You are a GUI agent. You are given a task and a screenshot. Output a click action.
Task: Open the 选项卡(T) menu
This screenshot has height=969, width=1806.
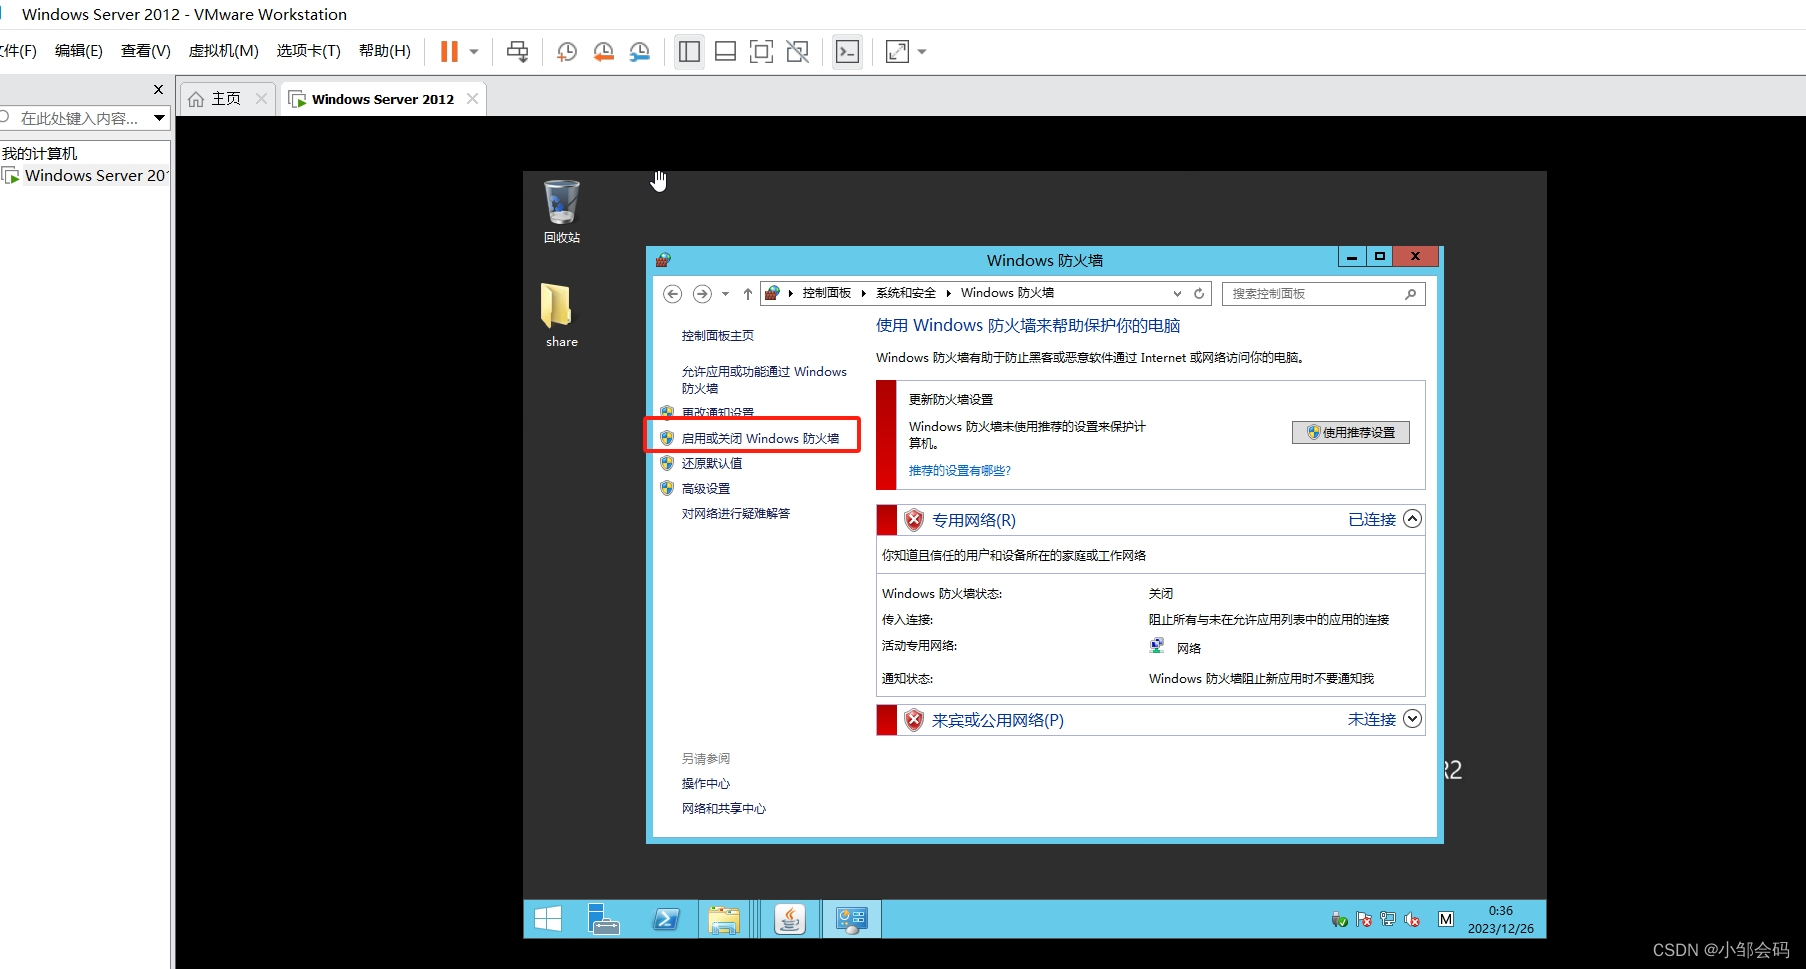click(308, 51)
